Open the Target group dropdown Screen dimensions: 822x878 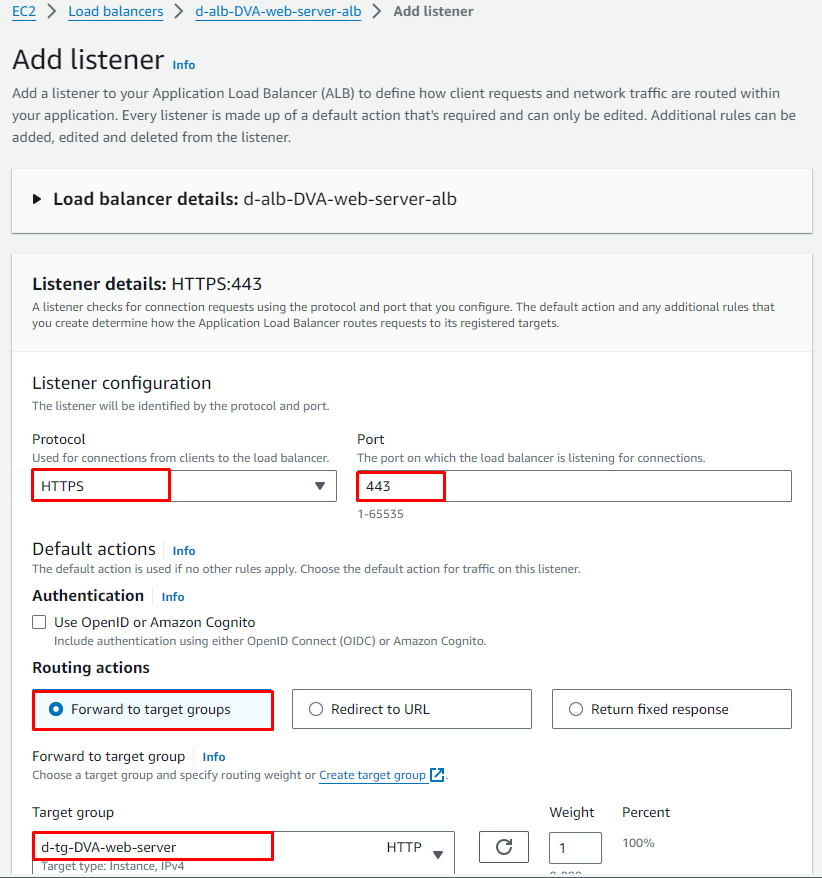tap(243, 848)
